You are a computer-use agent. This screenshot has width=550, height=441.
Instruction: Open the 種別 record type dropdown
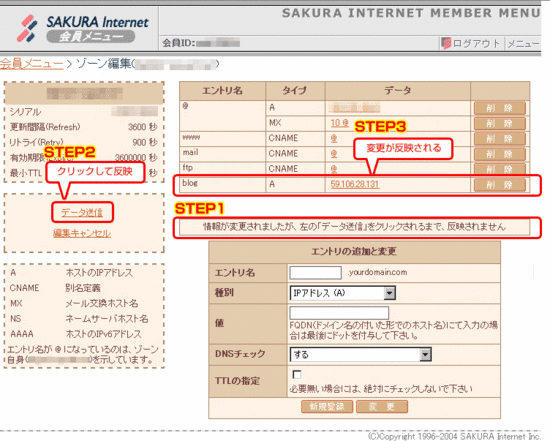(x=343, y=293)
